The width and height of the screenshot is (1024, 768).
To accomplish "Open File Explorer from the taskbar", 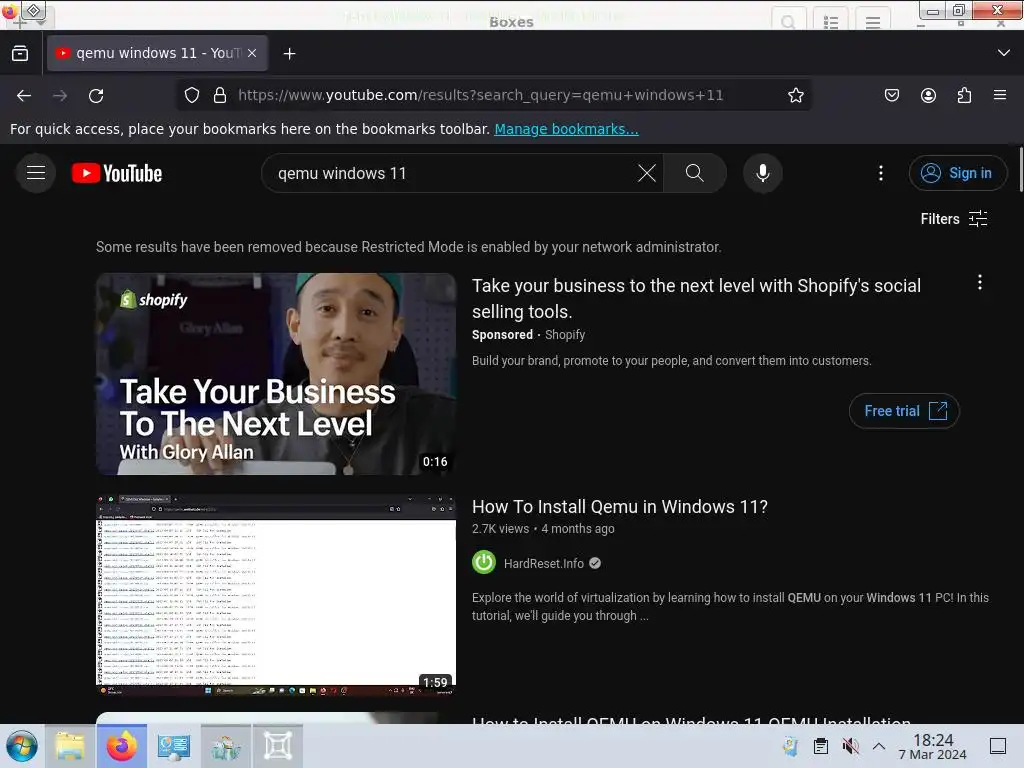I will 70,746.
